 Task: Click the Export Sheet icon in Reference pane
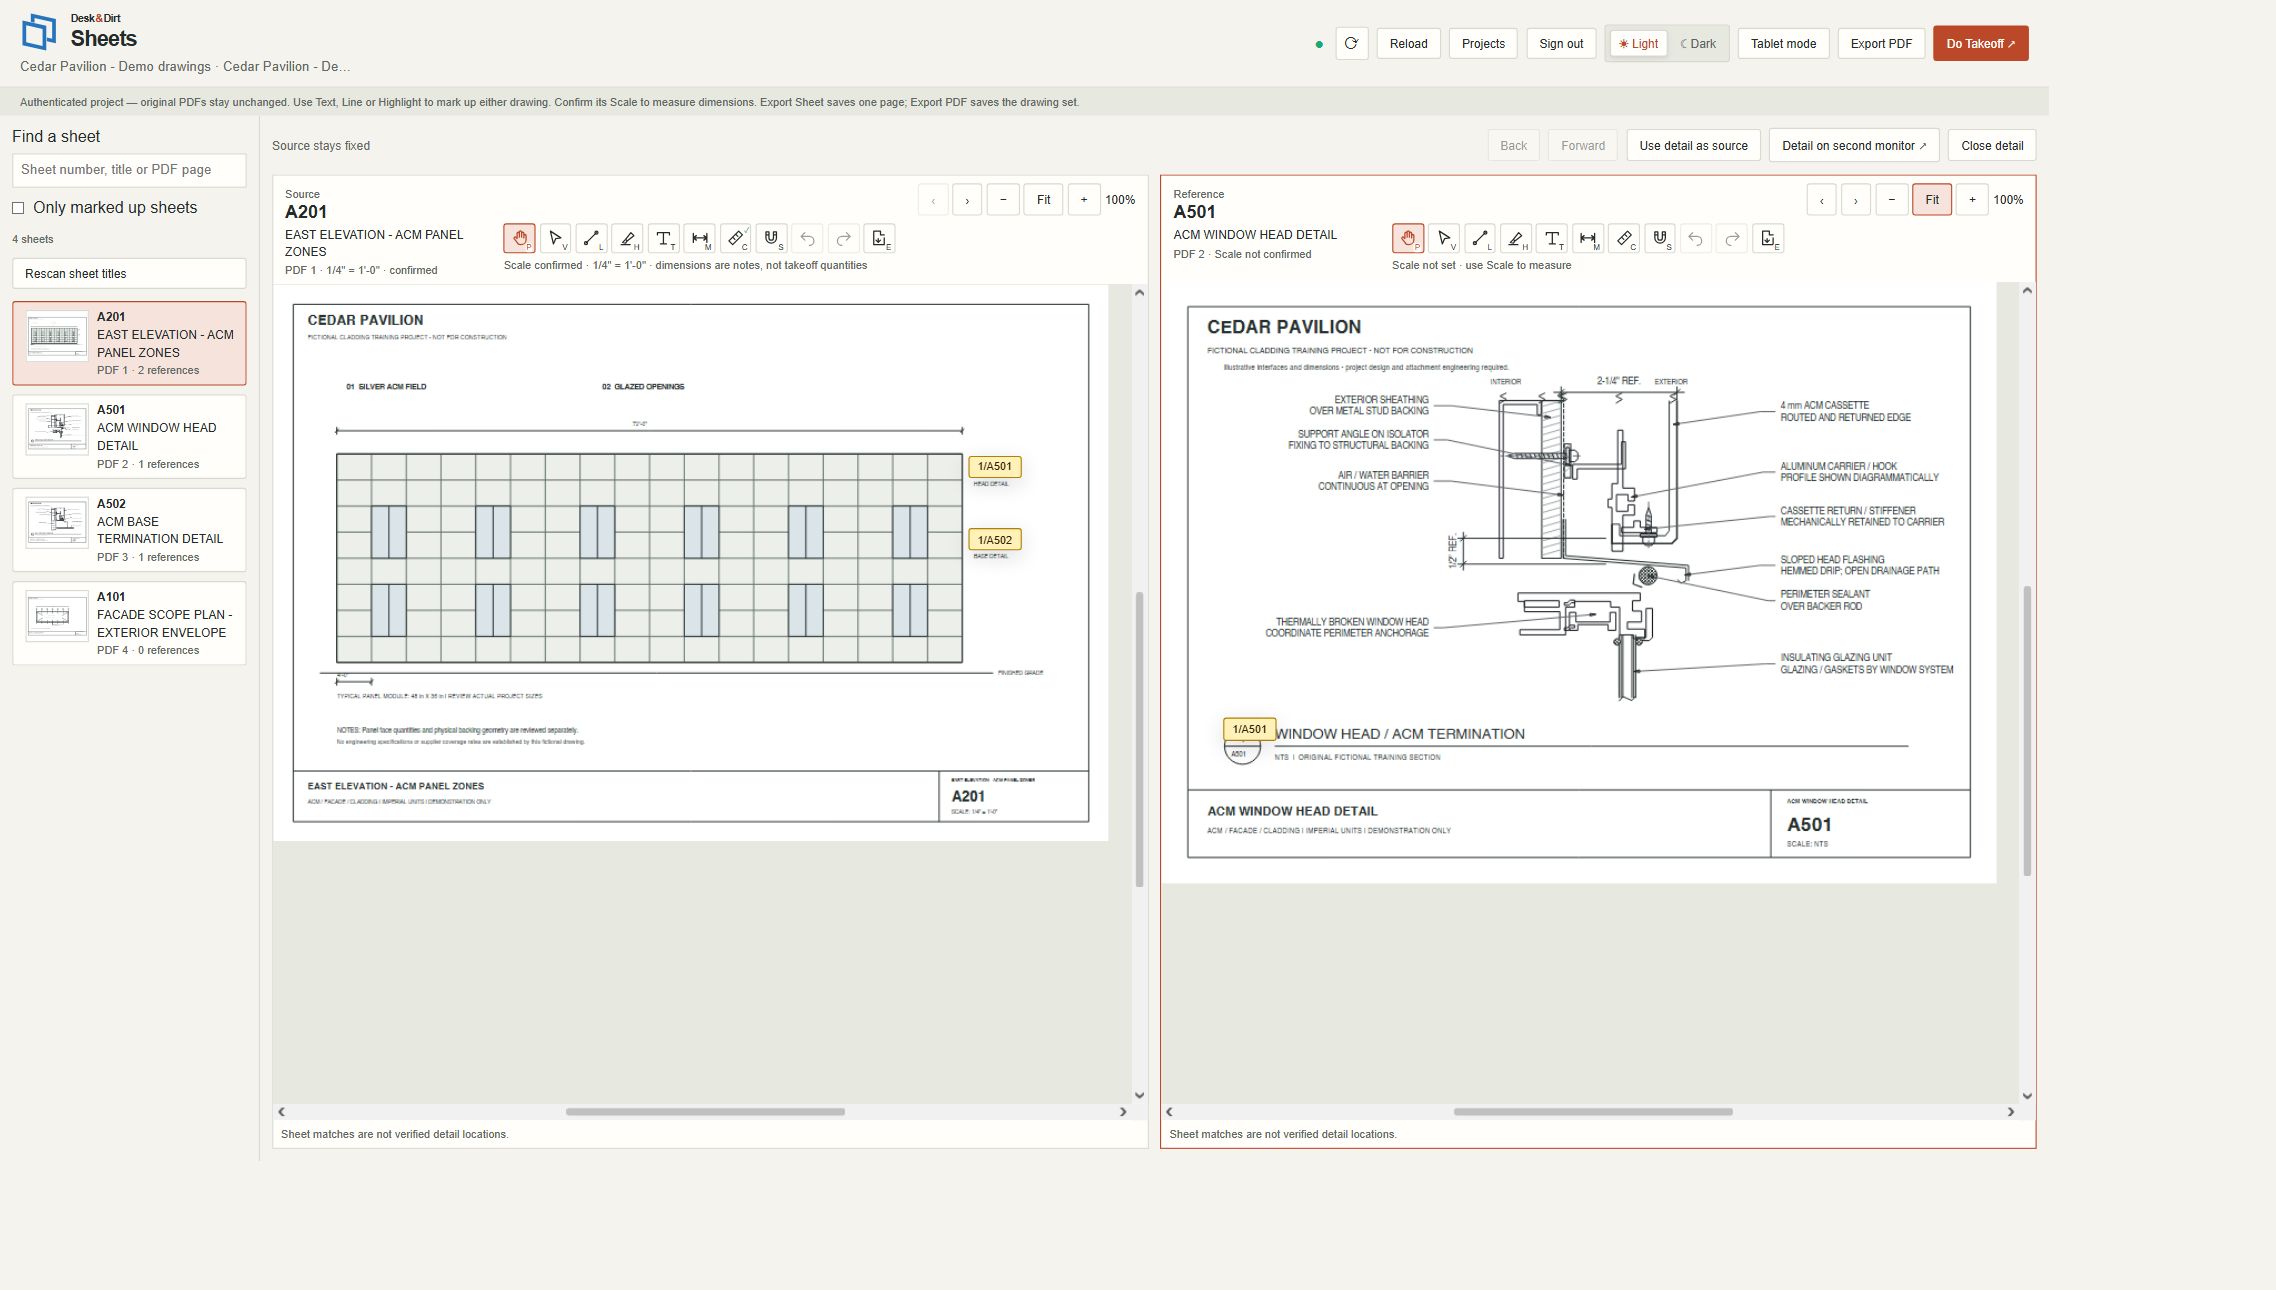coord(1768,238)
